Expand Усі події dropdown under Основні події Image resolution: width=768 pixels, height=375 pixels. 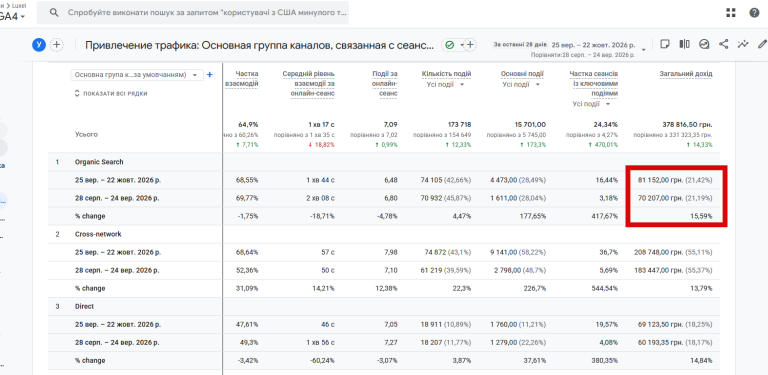[522, 85]
